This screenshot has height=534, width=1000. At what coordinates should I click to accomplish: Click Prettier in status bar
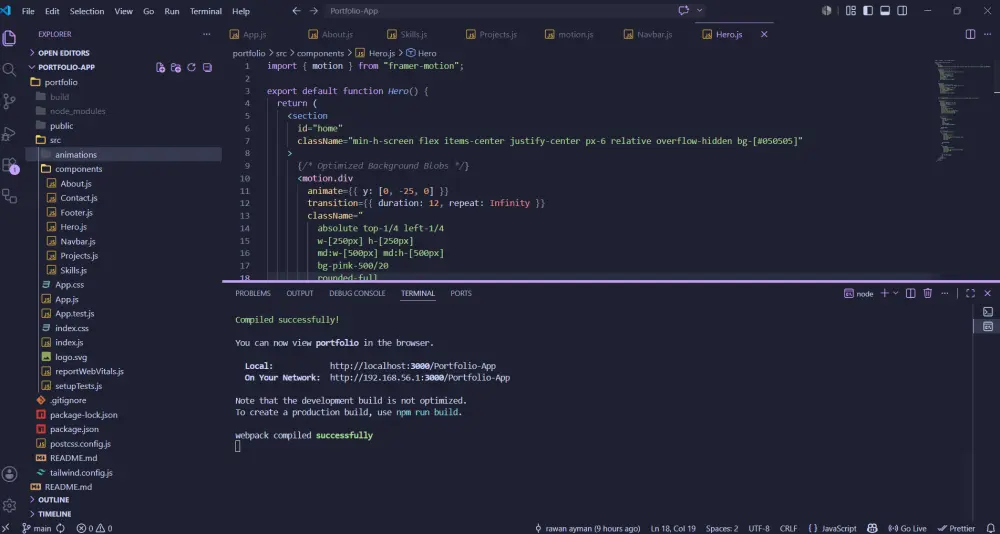(x=957, y=528)
